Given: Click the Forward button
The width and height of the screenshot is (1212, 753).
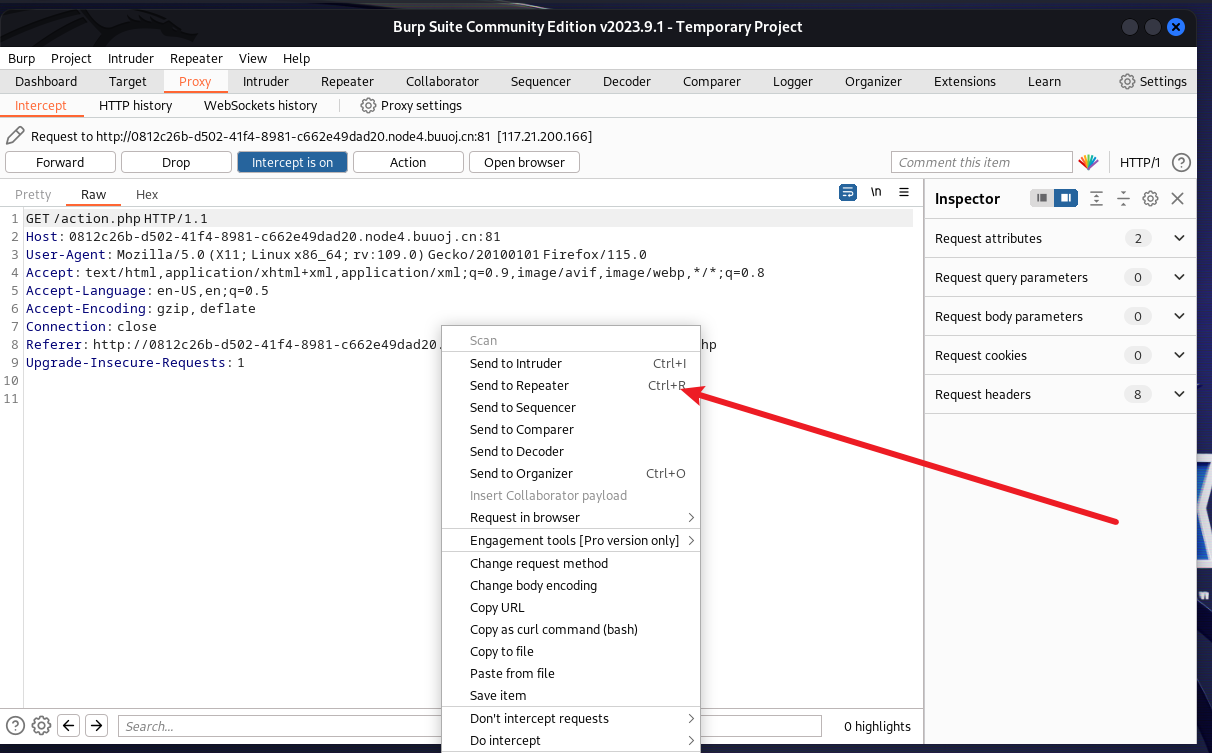Looking at the screenshot, I should tap(60, 162).
